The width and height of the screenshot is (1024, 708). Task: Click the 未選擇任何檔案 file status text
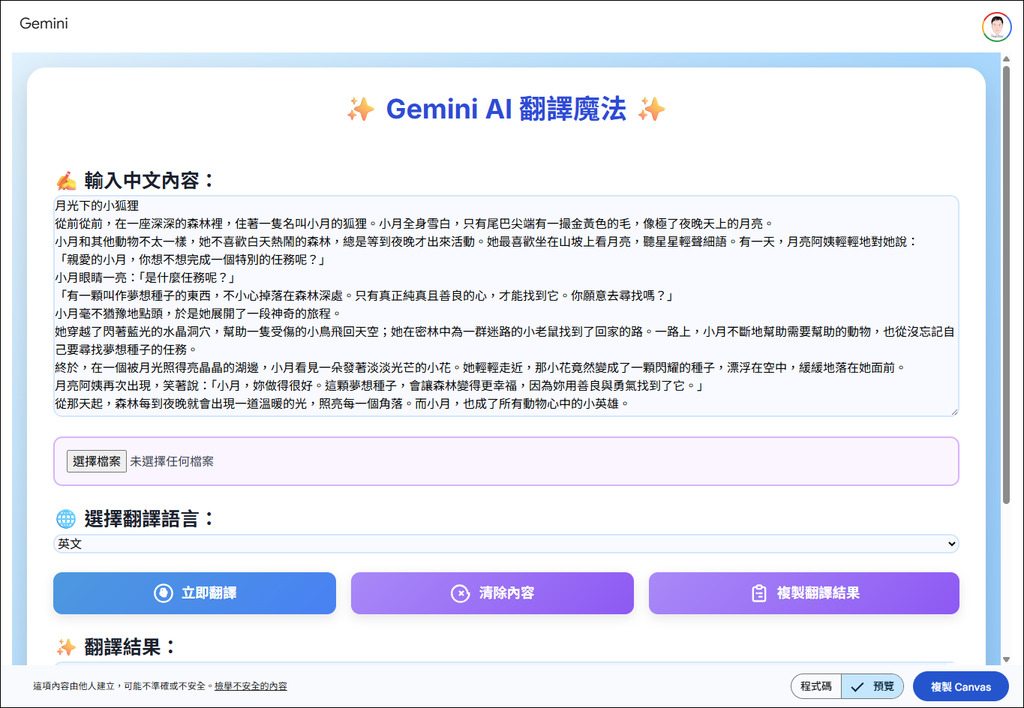tap(172, 461)
